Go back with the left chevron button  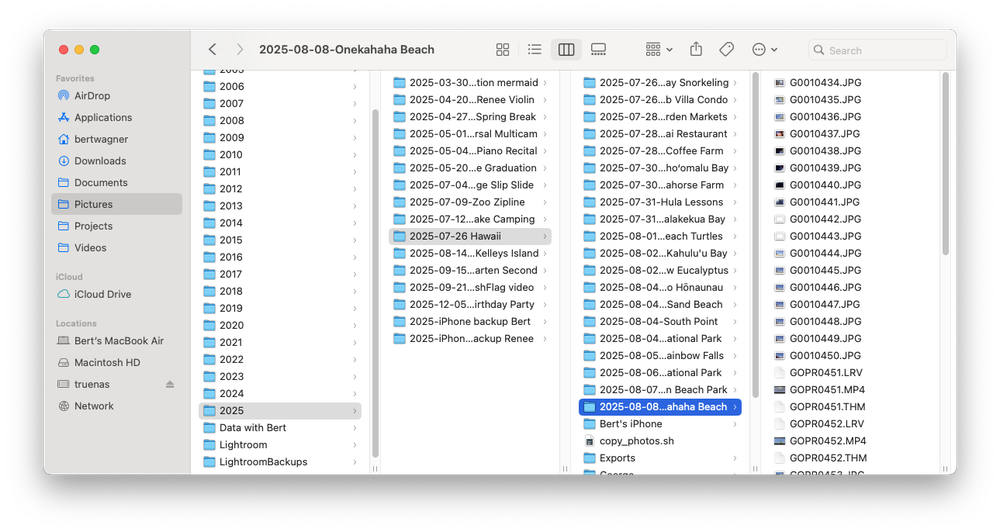tap(212, 50)
